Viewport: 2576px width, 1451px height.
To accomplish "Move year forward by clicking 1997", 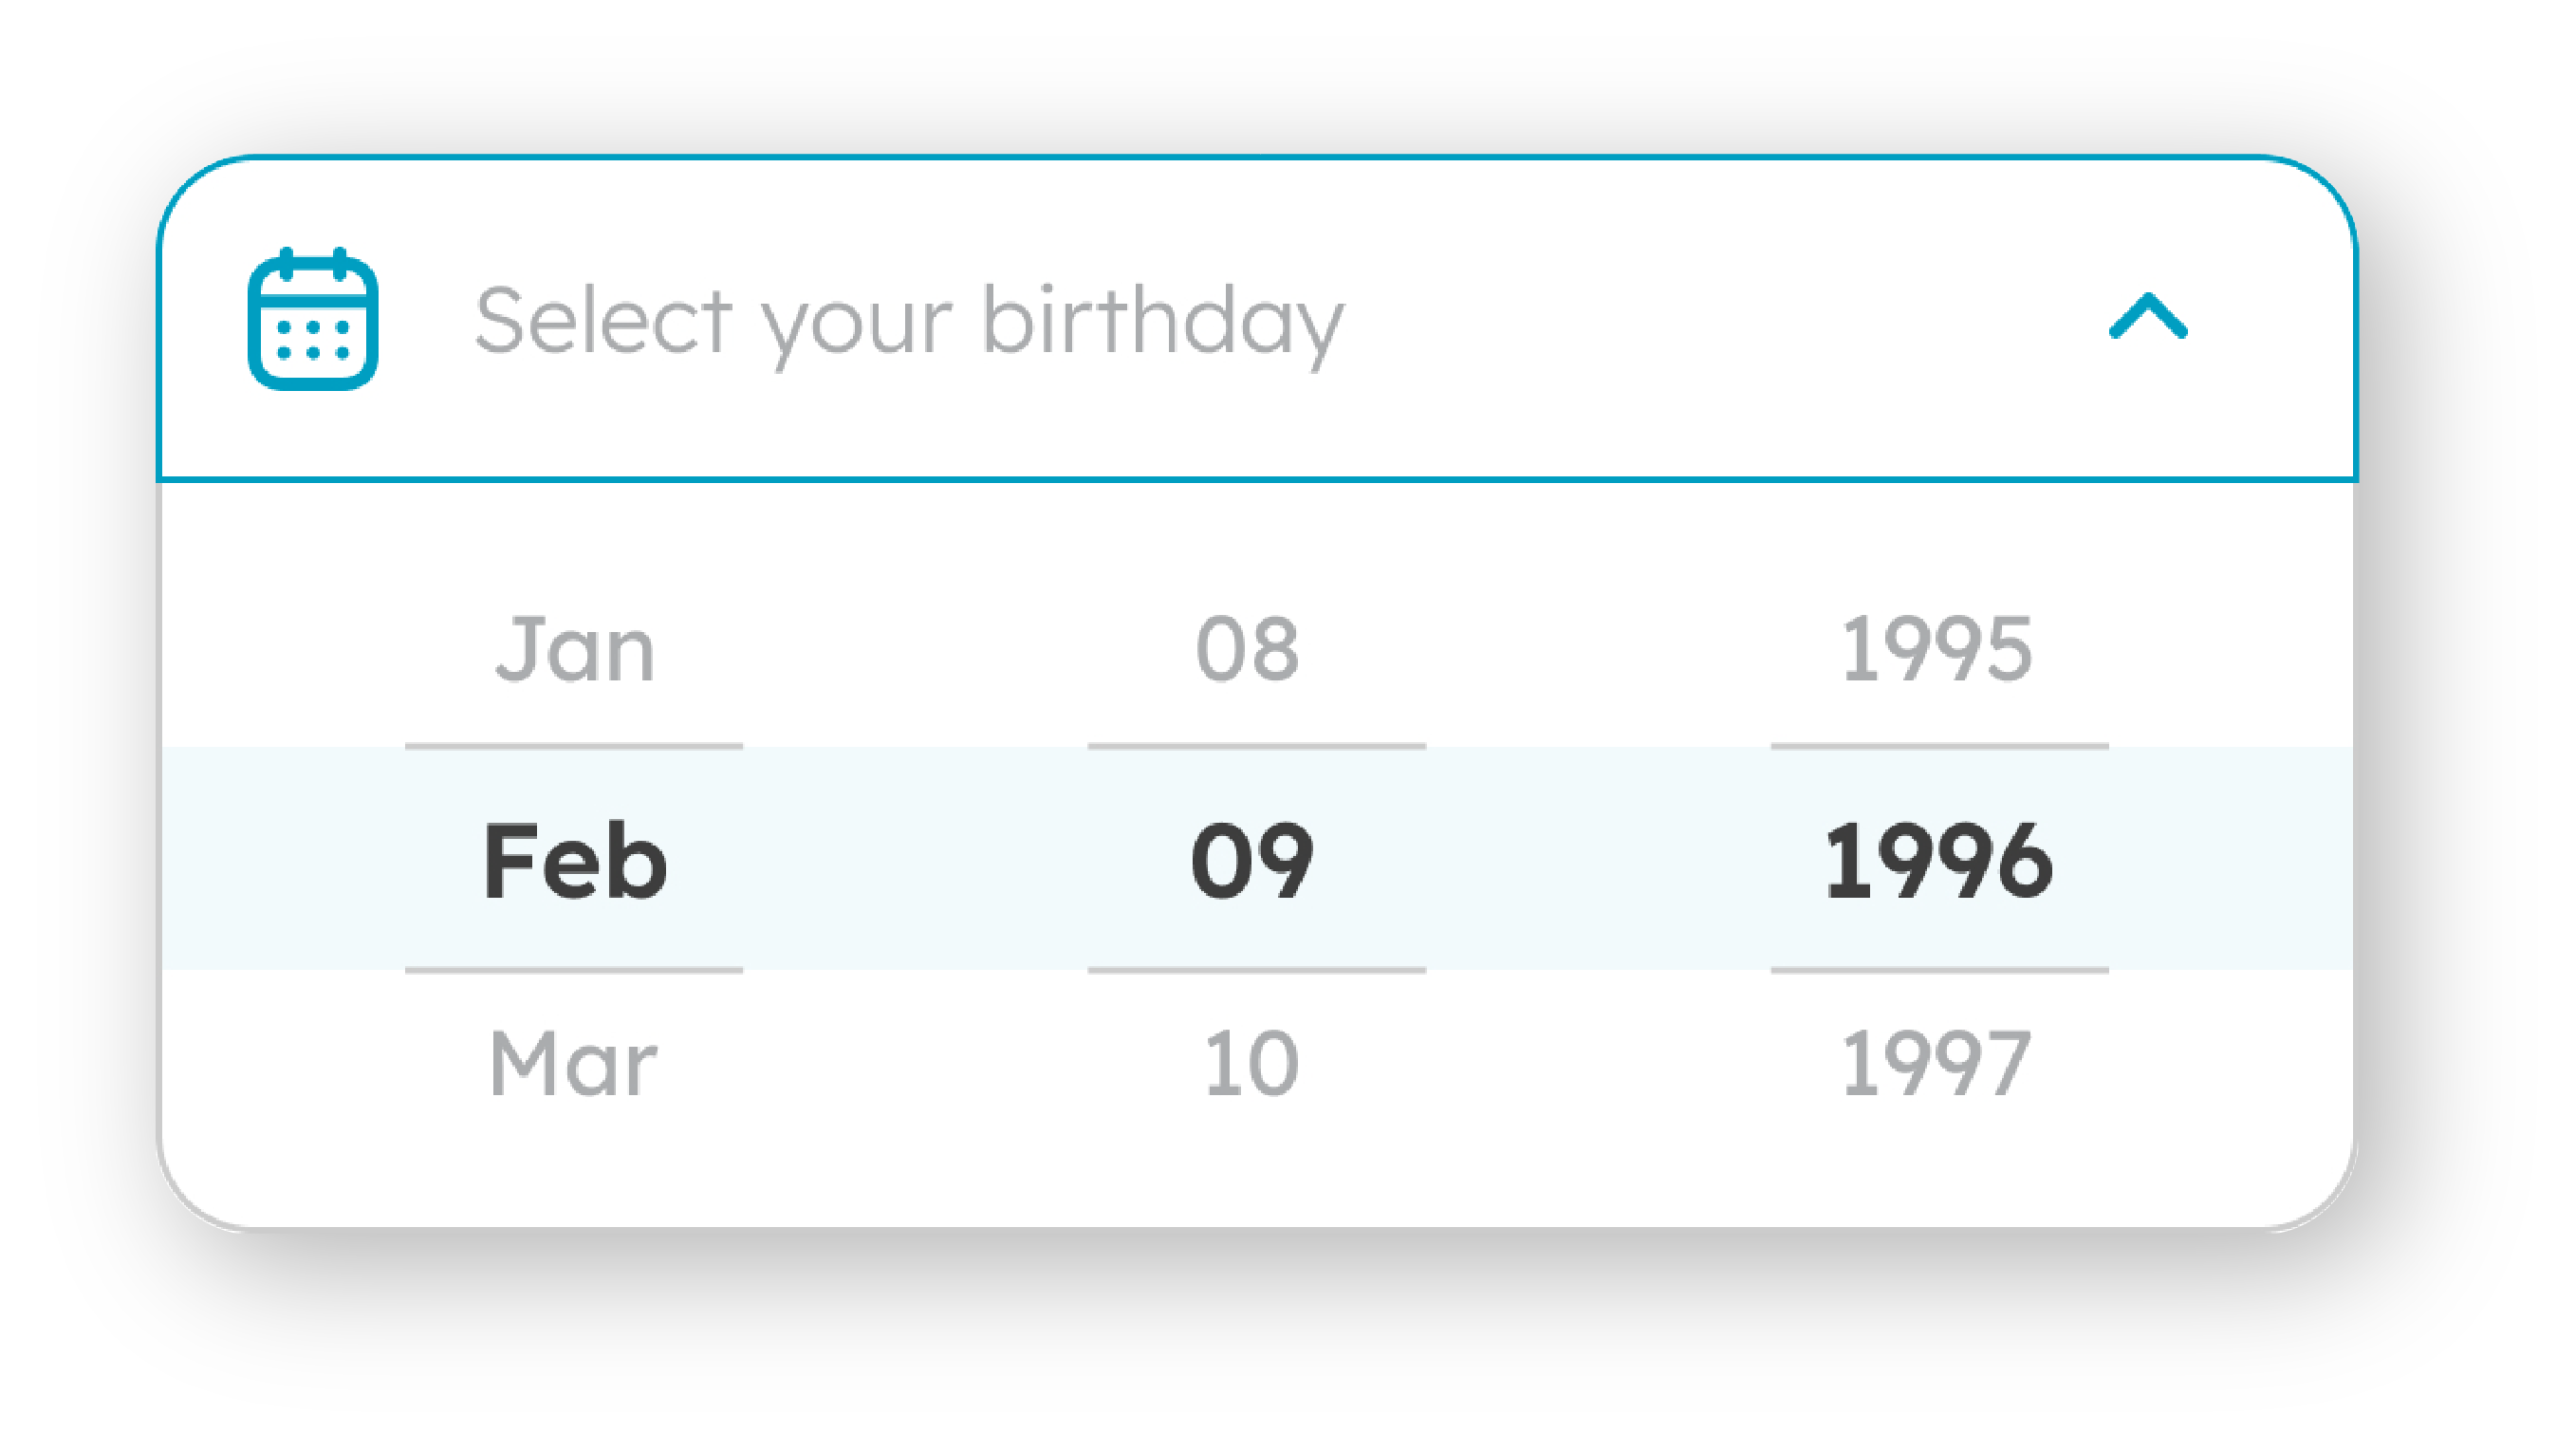I will (x=1937, y=1063).
